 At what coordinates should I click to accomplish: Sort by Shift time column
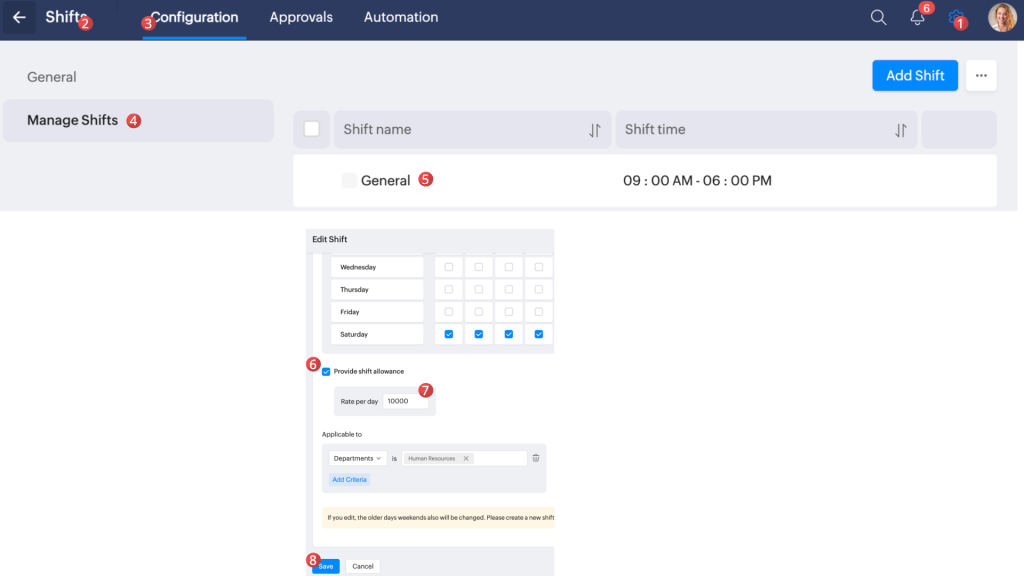pos(900,130)
